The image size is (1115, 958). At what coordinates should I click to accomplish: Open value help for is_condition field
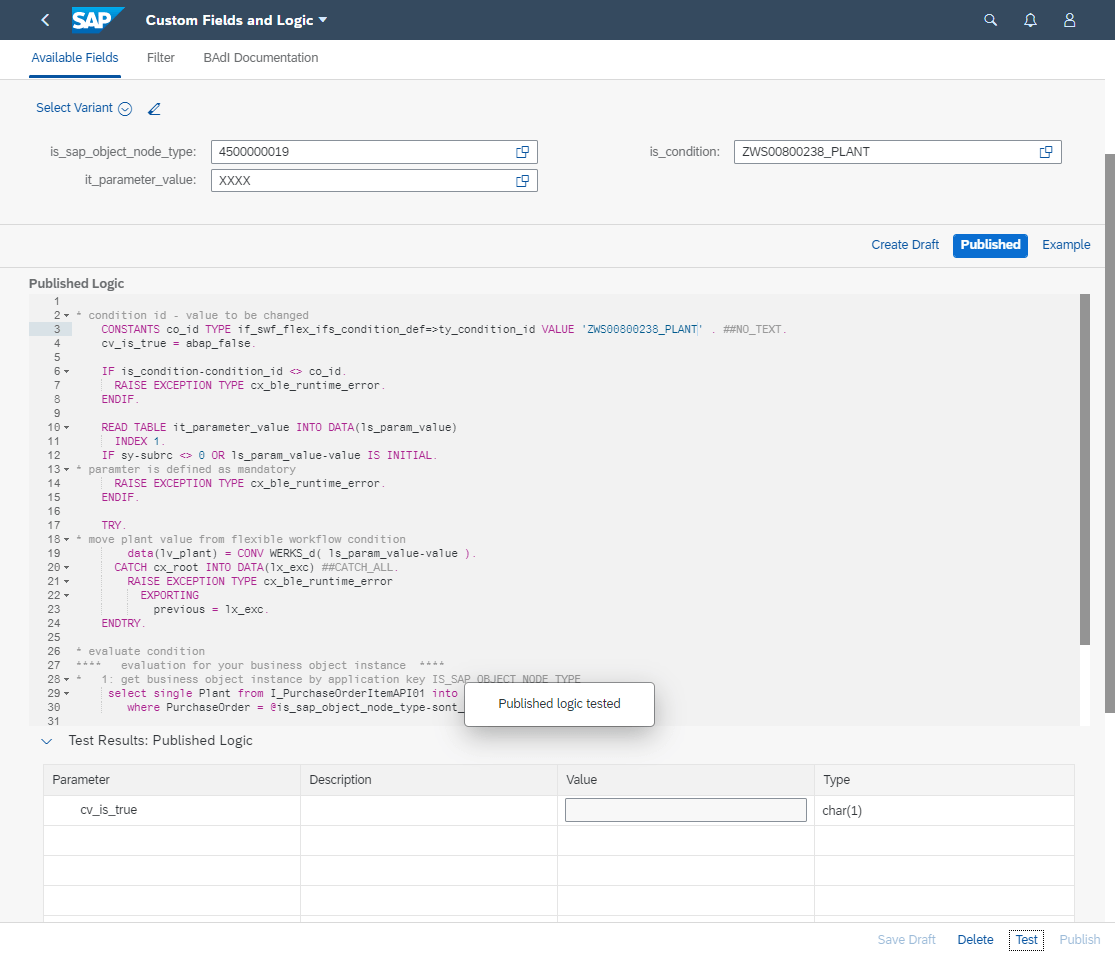click(1046, 151)
